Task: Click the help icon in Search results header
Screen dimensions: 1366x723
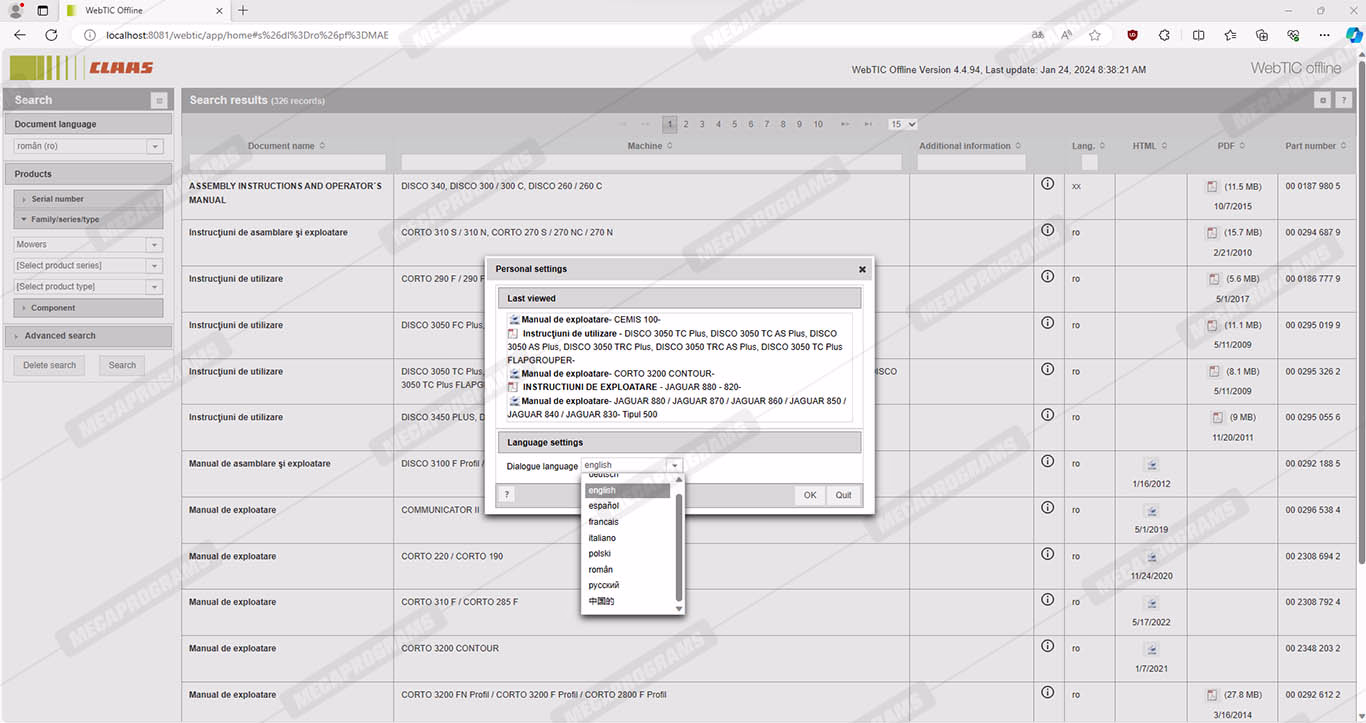Action: tap(1344, 100)
